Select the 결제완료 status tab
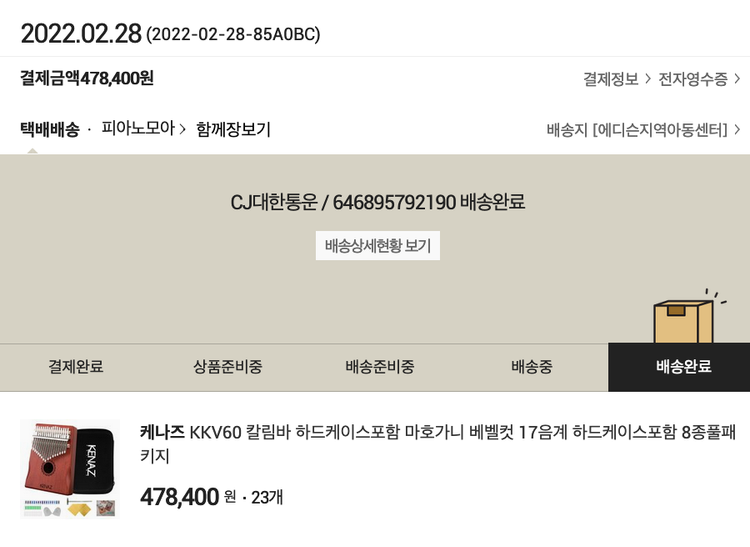Screen dimensions: 750x547 click(x=76, y=367)
